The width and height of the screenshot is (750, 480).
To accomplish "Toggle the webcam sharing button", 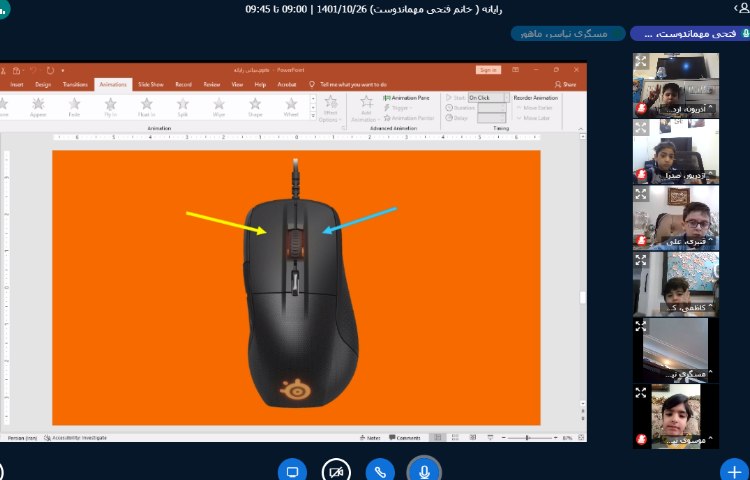I will point(336,470).
